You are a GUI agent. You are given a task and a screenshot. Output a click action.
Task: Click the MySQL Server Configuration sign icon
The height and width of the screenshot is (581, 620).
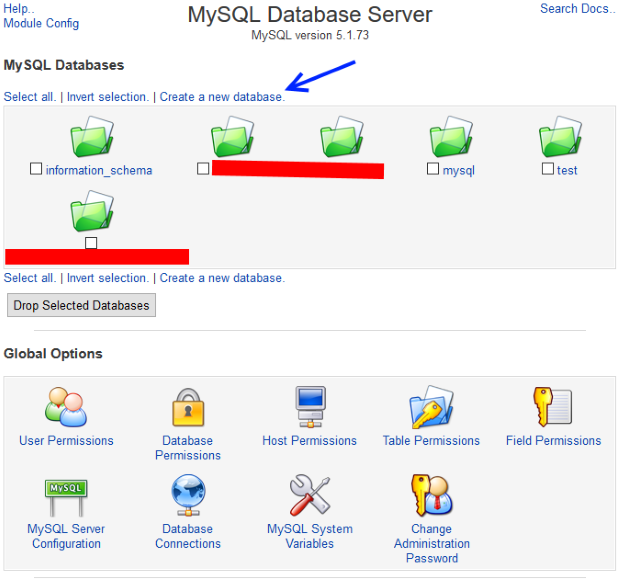pyautogui.click(x=66, y=498)
